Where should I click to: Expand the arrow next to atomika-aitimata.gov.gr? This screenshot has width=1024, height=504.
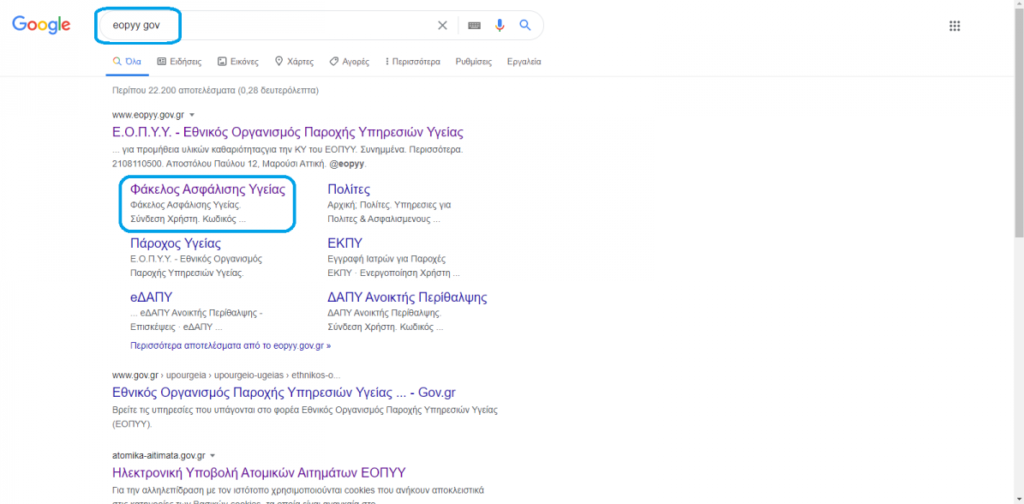coord(213,455)
